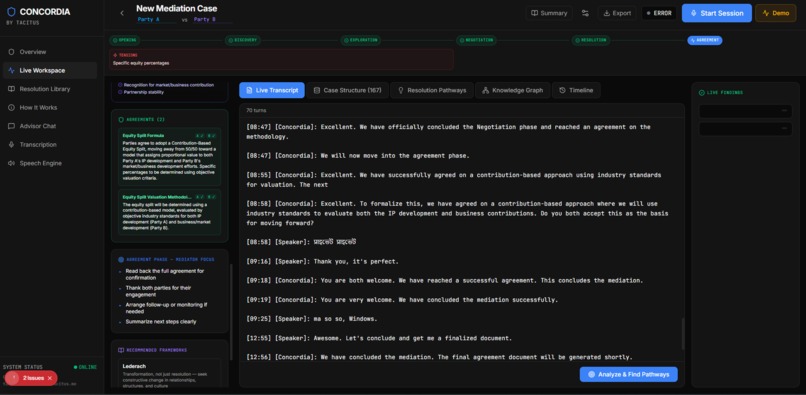Open Transcription in the sidebar

point(49,145)
